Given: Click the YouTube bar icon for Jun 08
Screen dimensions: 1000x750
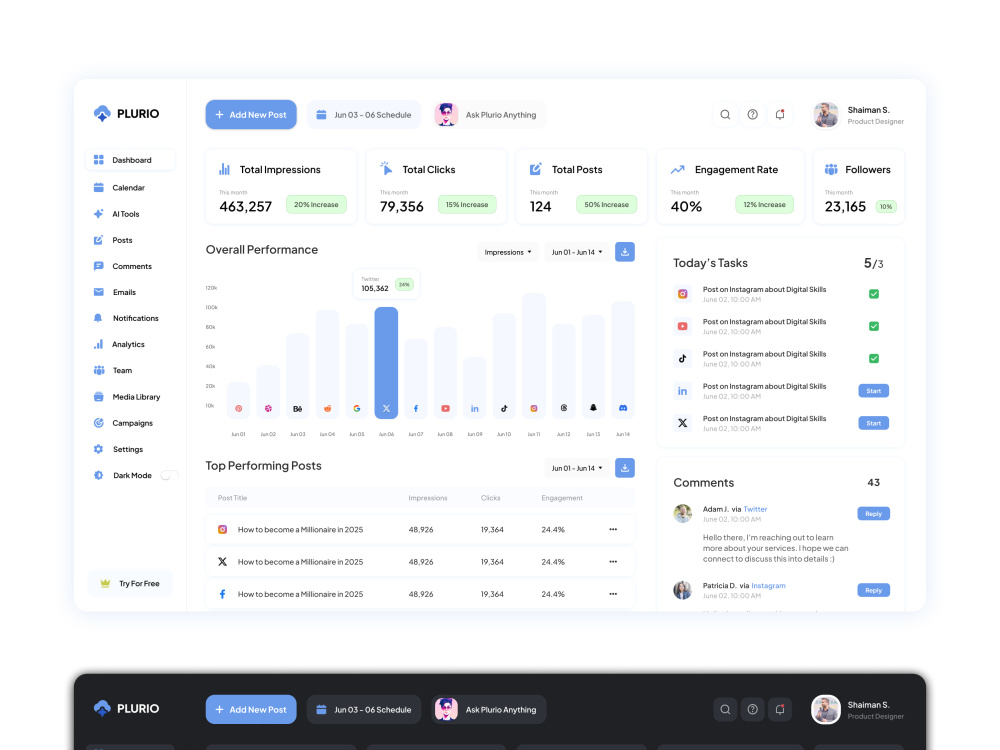Looking at the screenshot, I should pyautogui.click(x=445, y=408).
